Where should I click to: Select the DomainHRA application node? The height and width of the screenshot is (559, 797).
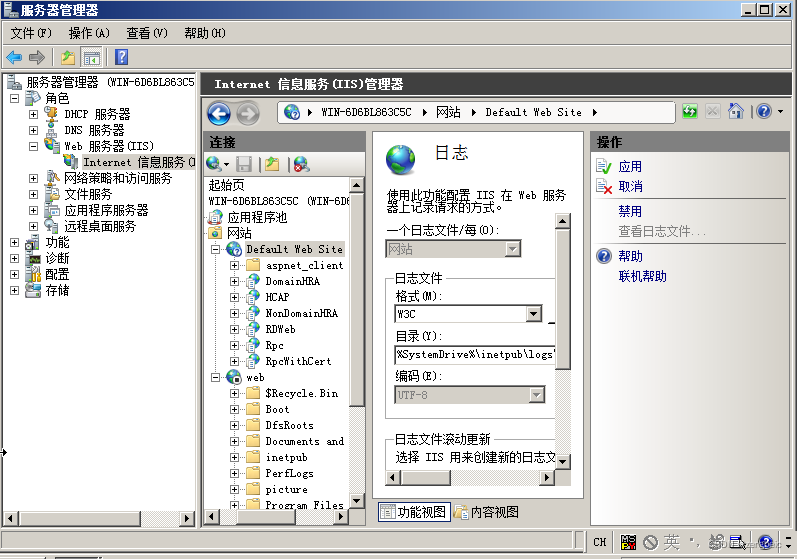[292, 281]
